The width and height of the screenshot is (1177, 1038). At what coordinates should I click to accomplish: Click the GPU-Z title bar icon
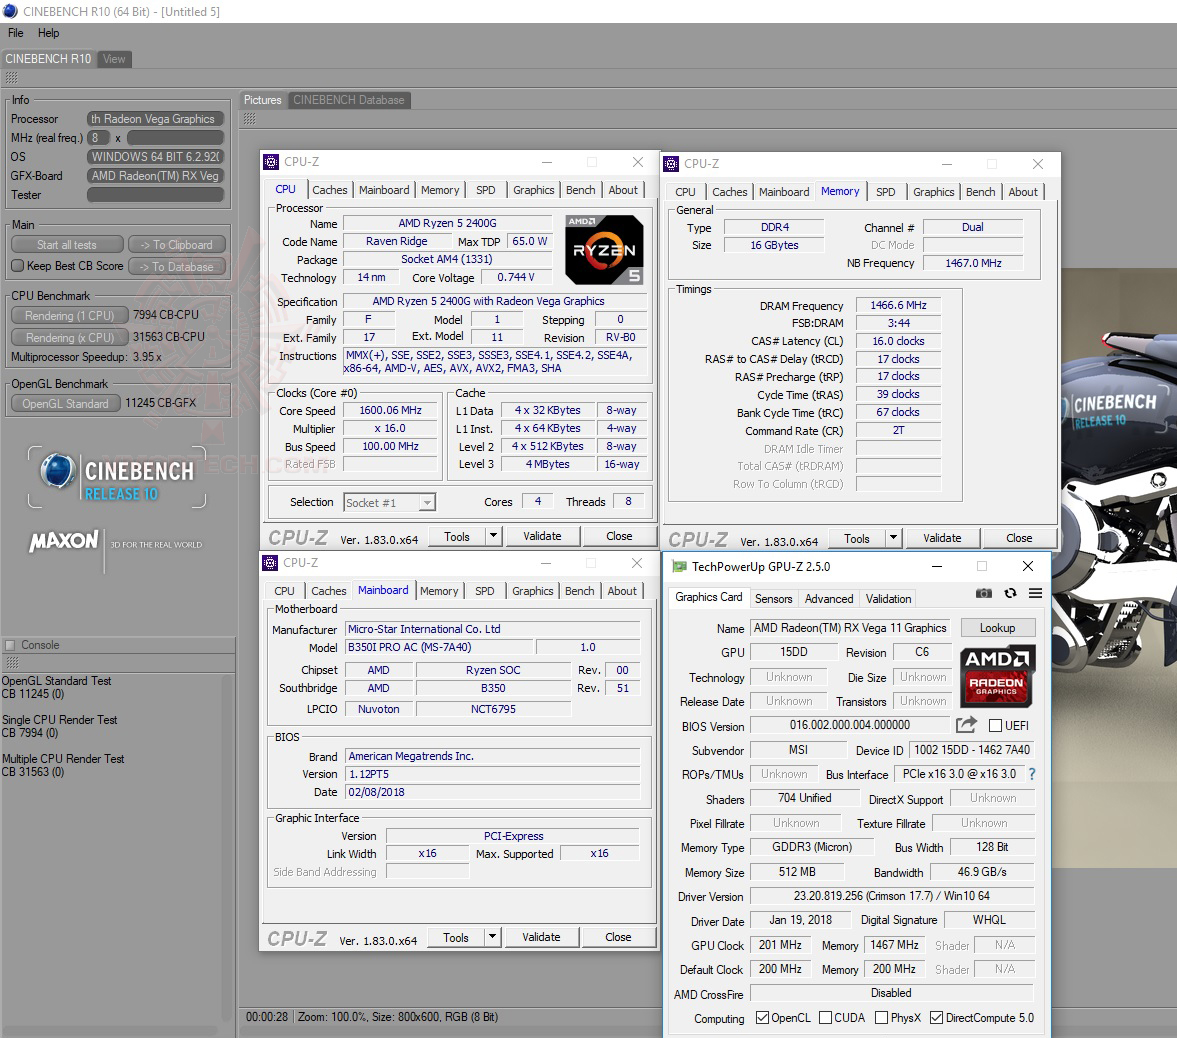pos(679,567)
